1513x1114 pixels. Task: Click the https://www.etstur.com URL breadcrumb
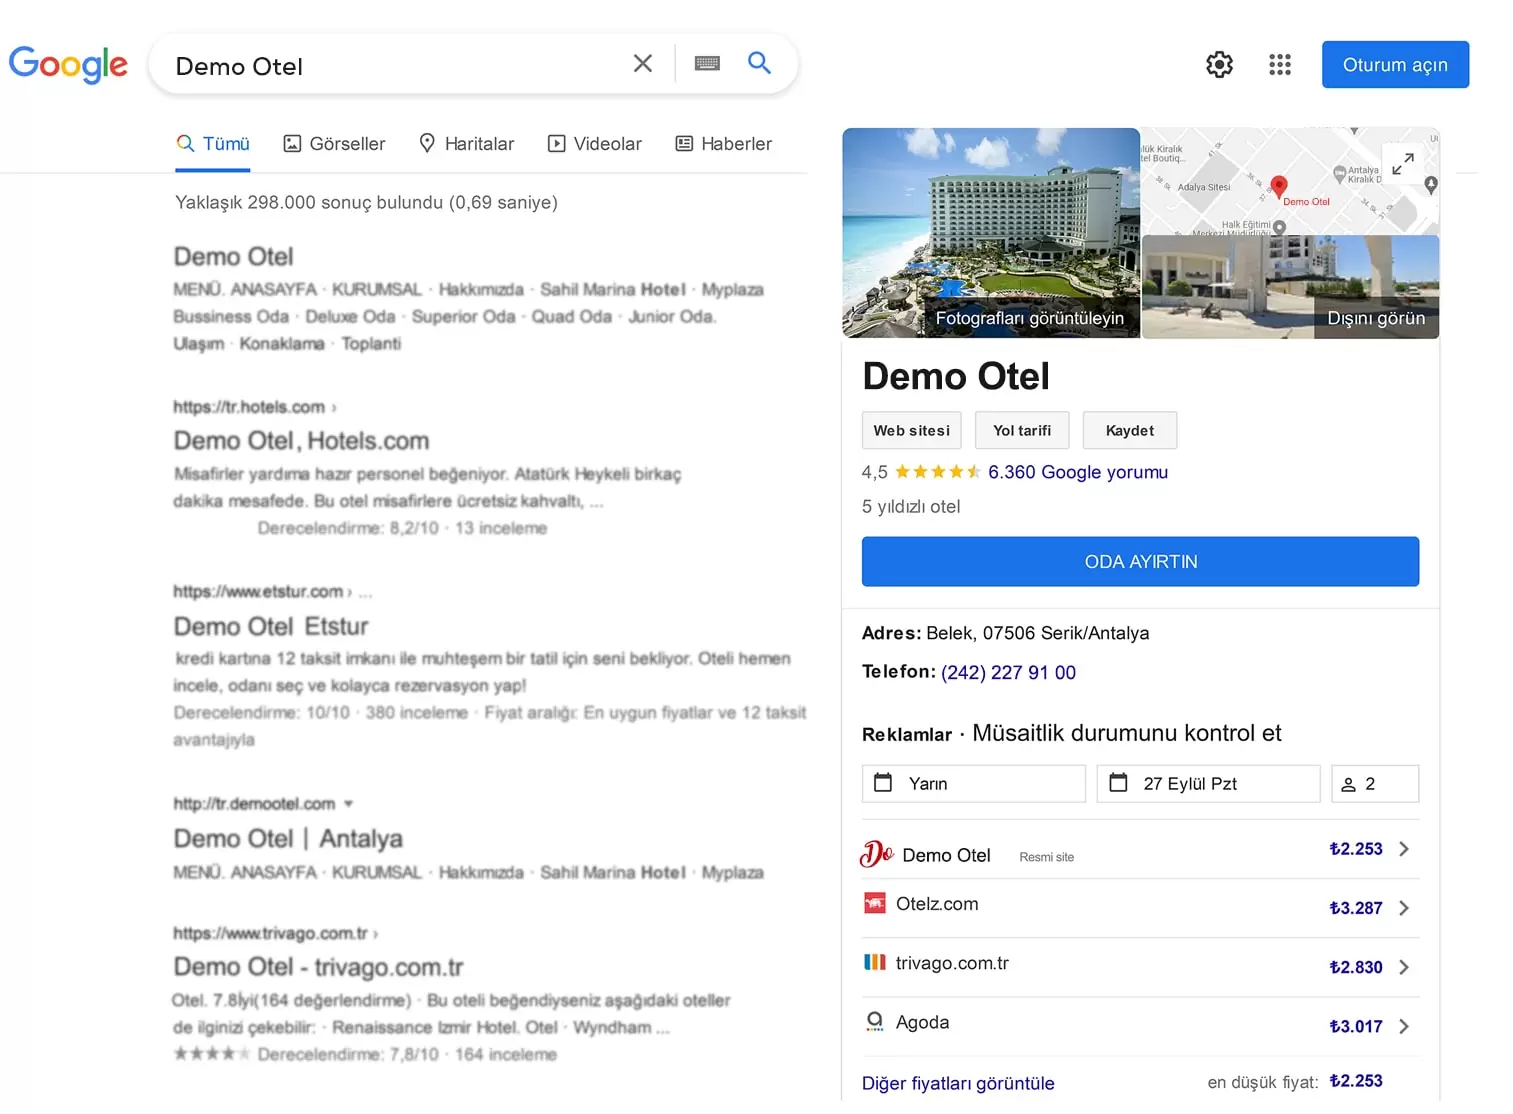click(x=258, y=592)
